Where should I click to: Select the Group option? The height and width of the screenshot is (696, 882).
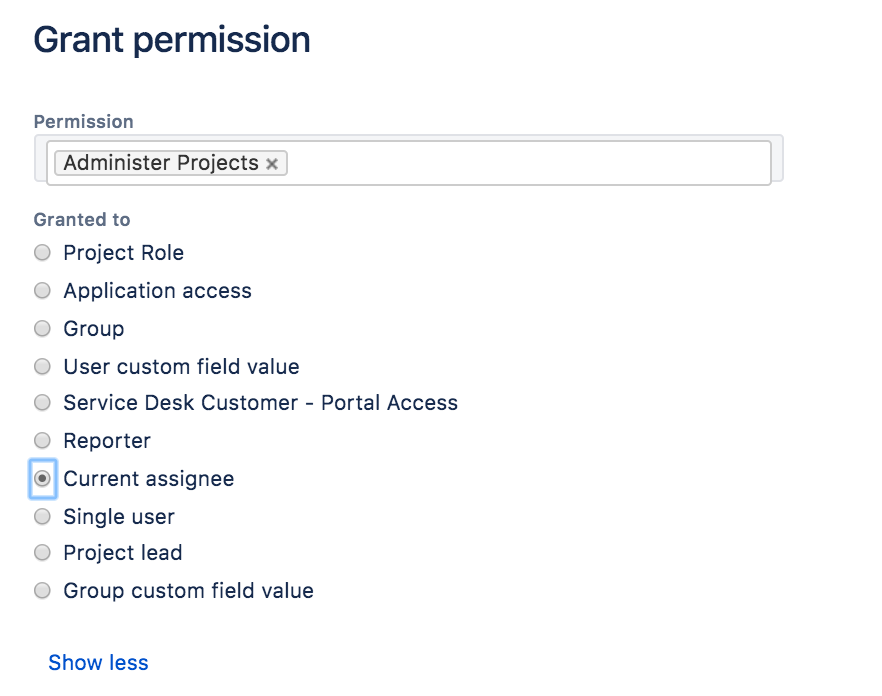[42, 328]
